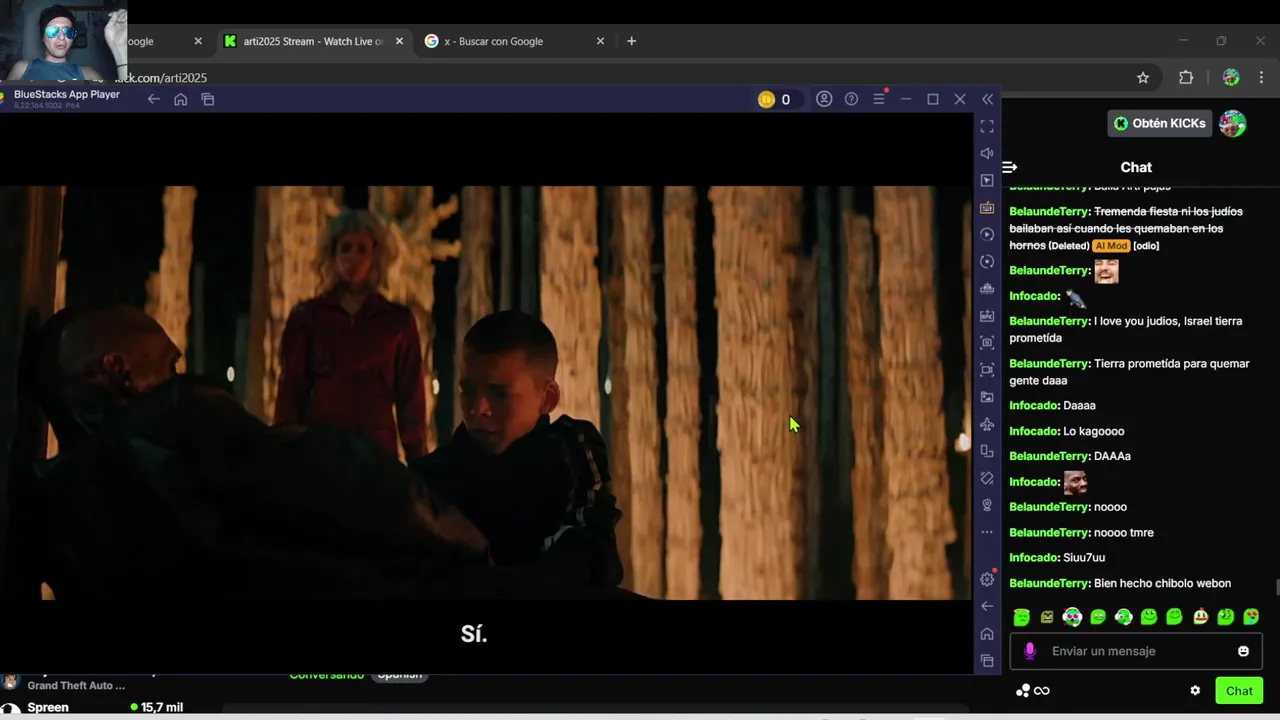This screenshot has height=720, width=1280.
Task: Click the back arrow in BlueStacks title bar
Action: [x=154, y=99]
